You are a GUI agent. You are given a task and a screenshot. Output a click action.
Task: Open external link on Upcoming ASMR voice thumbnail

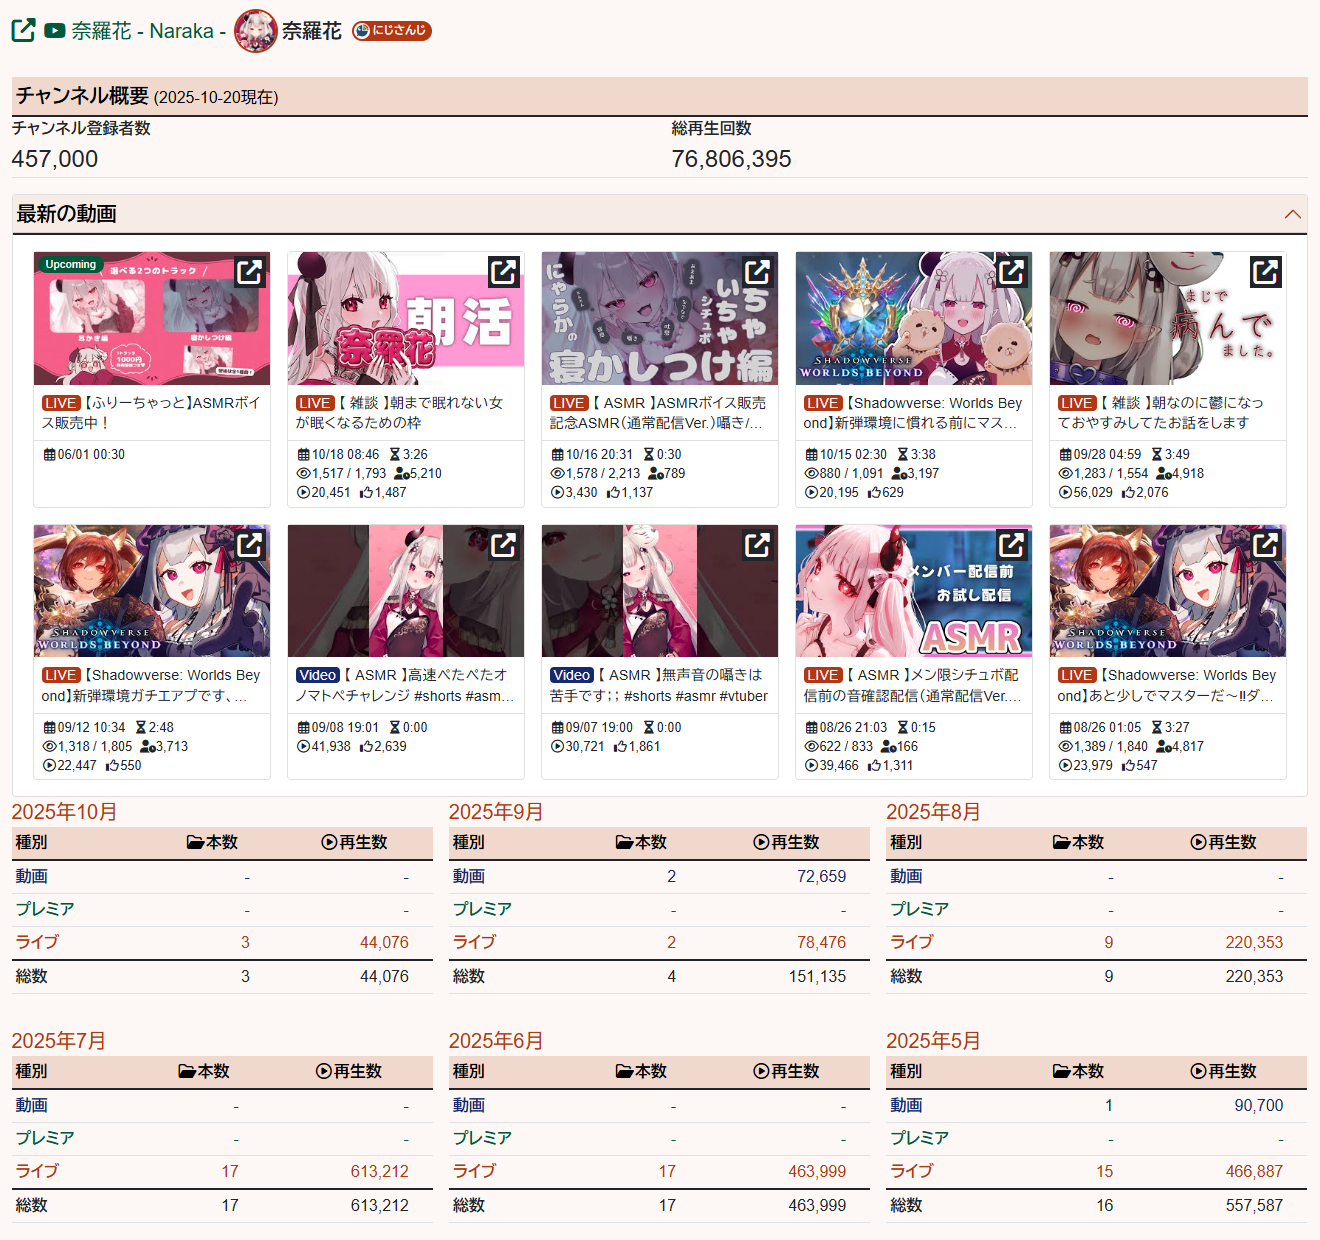coord(249,271)
